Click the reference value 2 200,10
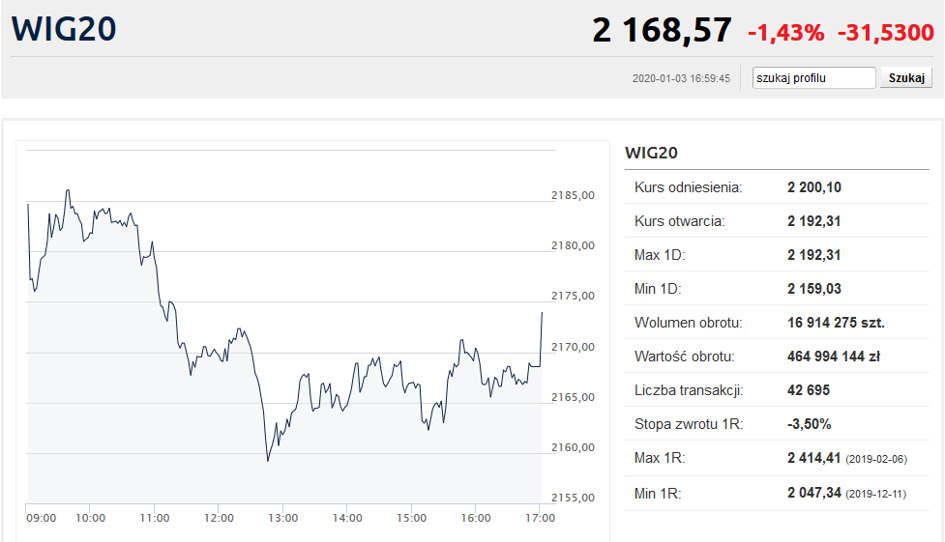 pyautogui.click(x=814, y=187)
